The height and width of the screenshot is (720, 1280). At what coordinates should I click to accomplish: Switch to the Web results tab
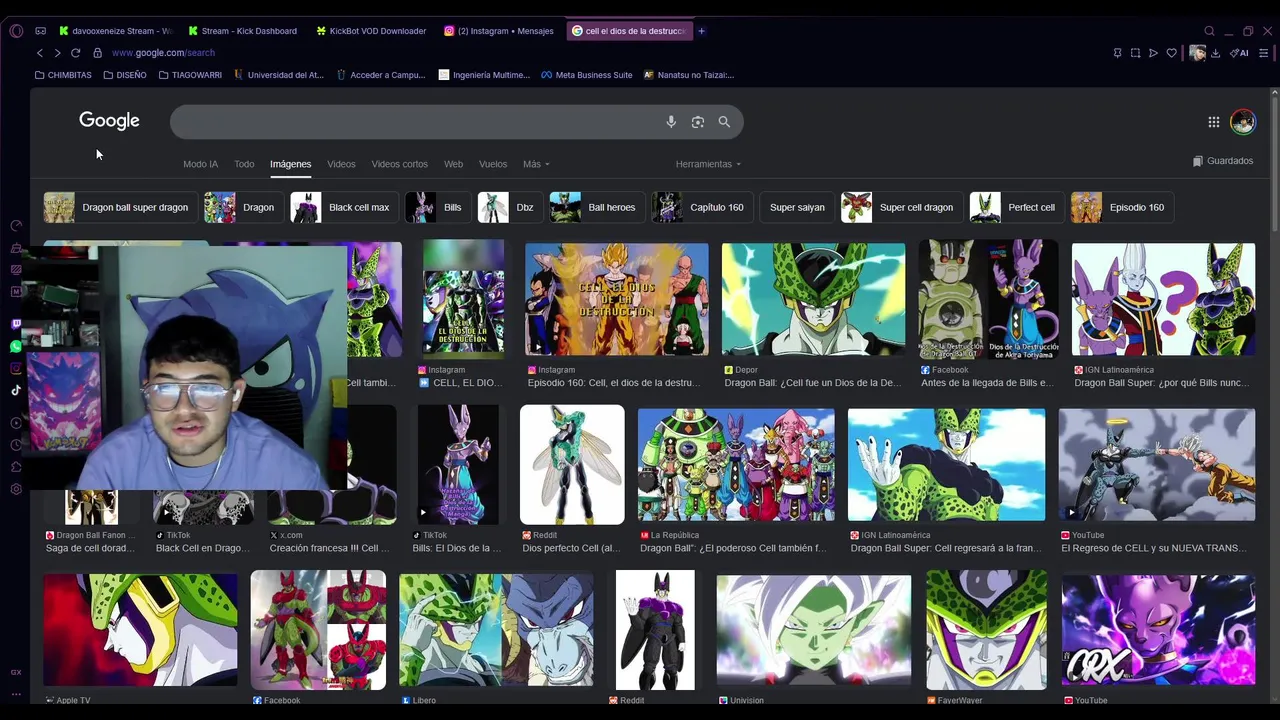[453, 164]
